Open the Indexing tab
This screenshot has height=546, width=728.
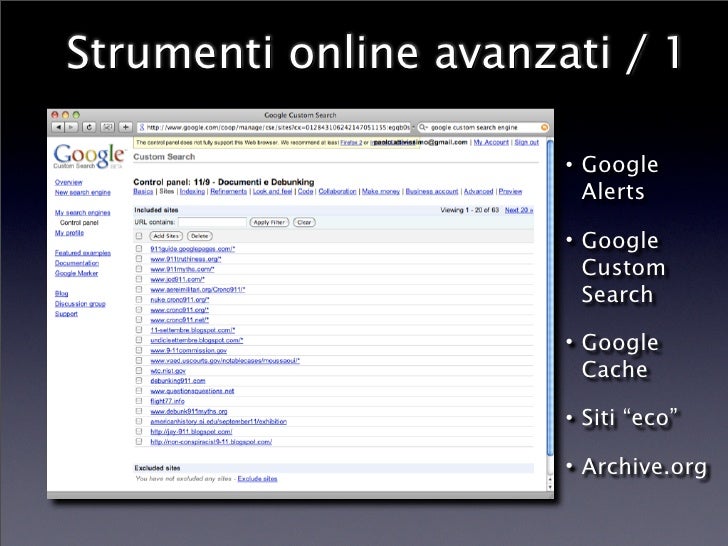[x=192, y=191]
